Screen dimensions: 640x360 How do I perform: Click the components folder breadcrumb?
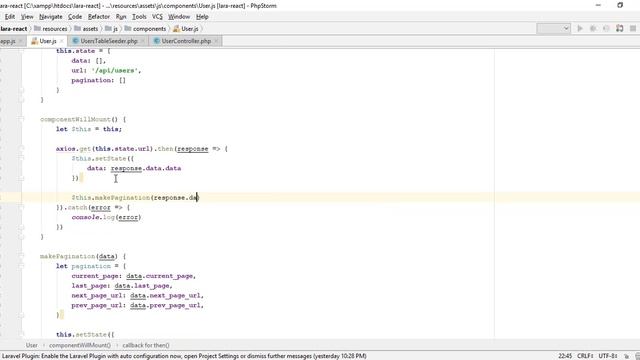[x=145, y=29]
